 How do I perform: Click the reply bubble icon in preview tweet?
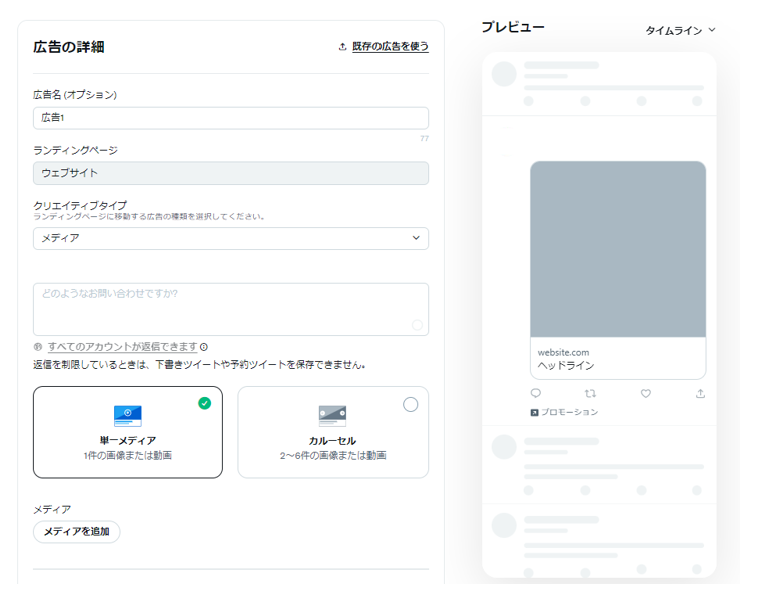pos(536,393)
